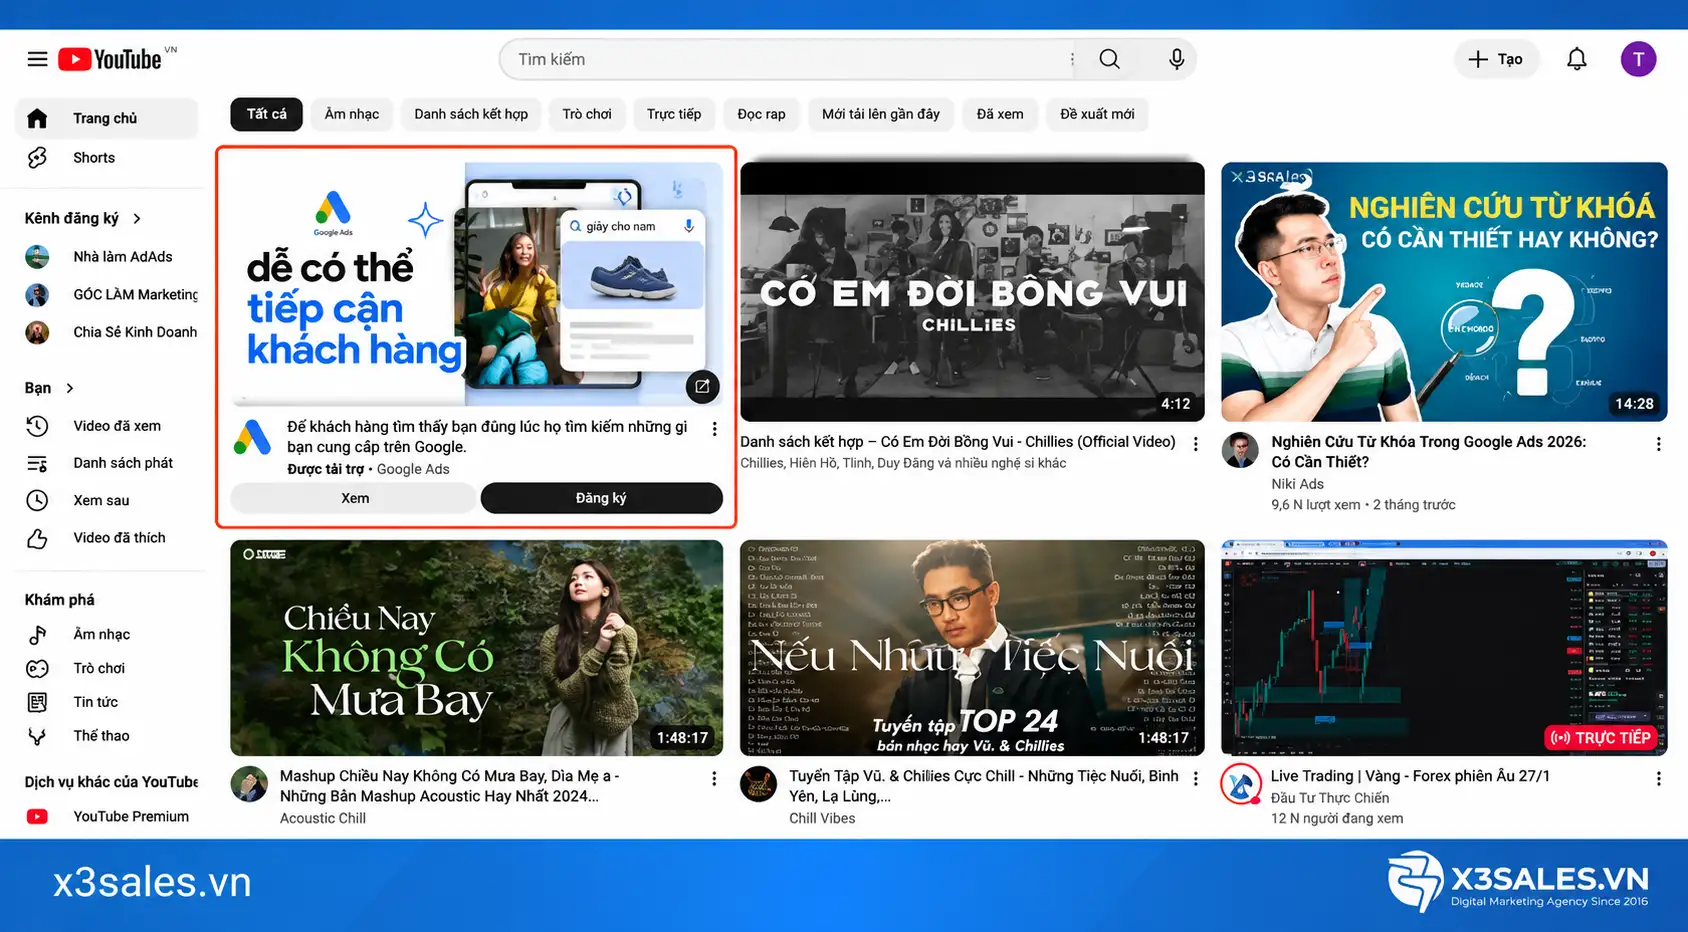Open Chill Vibes channel link
Screen dimensions: 1688x932
click(822, 818)
